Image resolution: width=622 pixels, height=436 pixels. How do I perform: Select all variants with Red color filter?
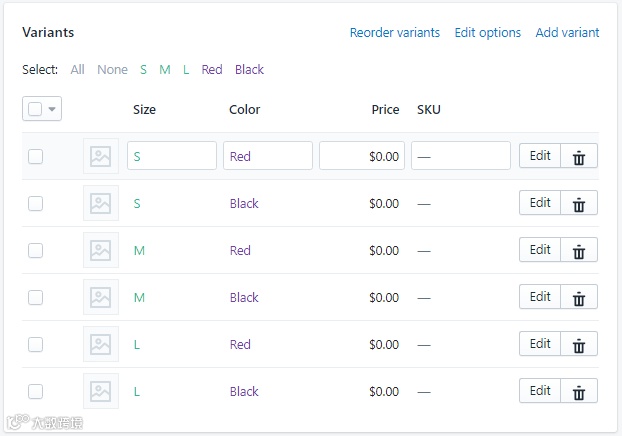[x=211, y=70]
